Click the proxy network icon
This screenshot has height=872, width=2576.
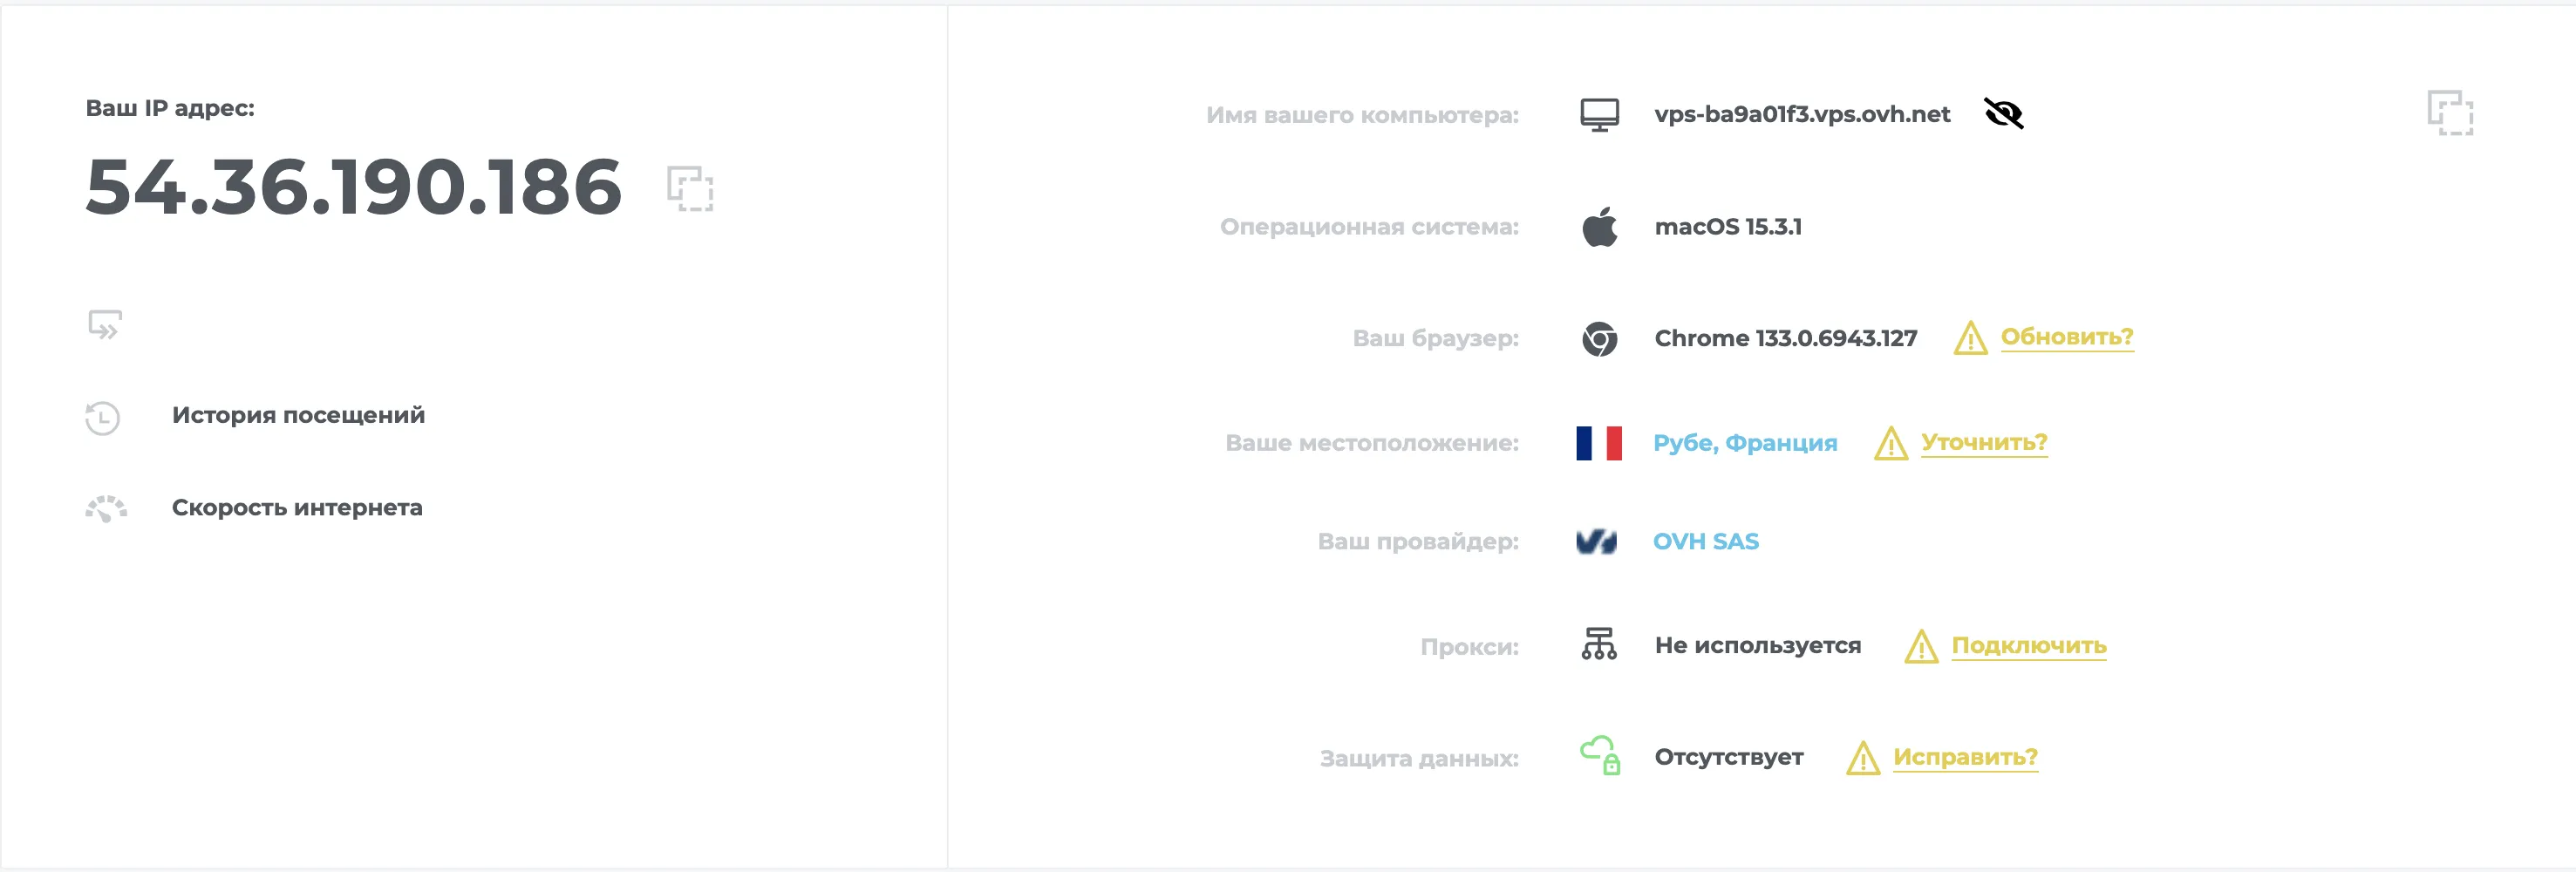[x=1599, y=644]
